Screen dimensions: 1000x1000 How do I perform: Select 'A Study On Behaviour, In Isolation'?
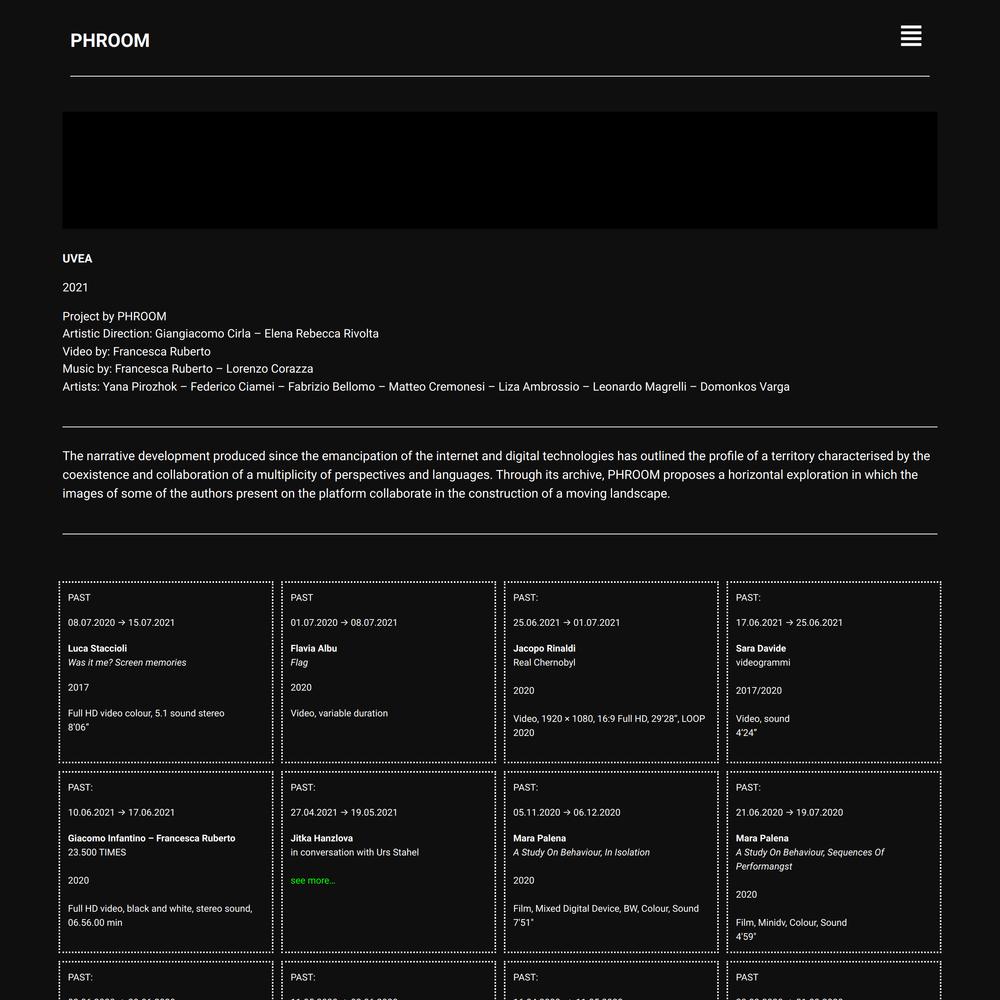click(x=581, y=852)
